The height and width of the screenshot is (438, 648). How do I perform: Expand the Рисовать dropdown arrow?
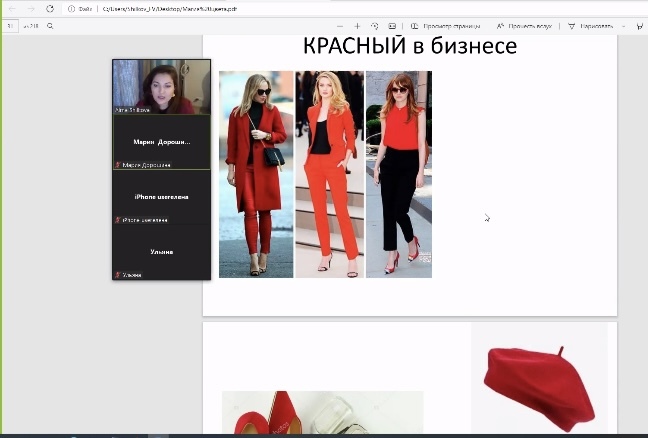click(x=624, y=26)
